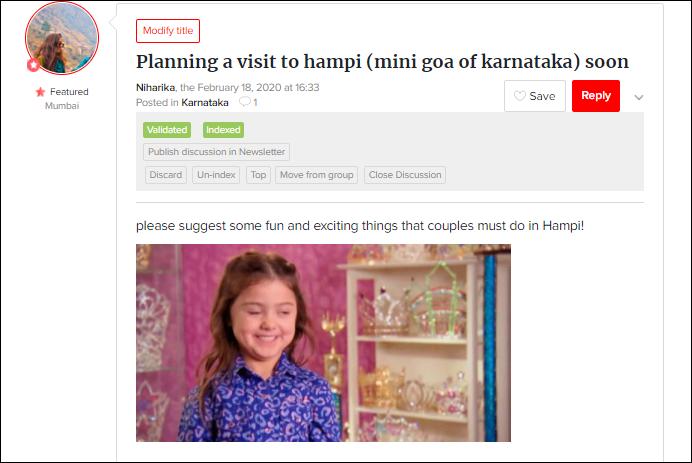Click the comment bubble icon

click(x=244, y=102)
